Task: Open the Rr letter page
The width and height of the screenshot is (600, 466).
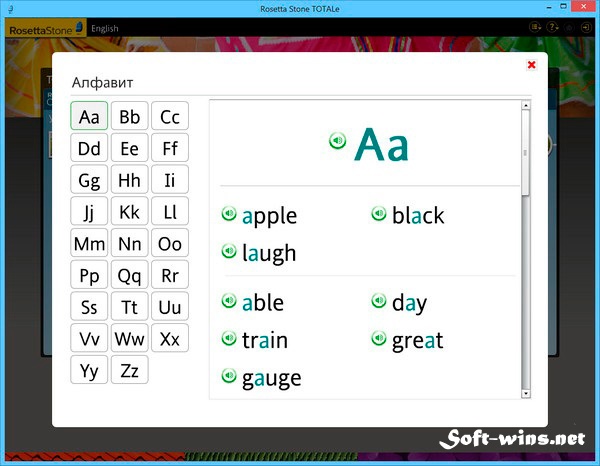Action: click(170, 275)
